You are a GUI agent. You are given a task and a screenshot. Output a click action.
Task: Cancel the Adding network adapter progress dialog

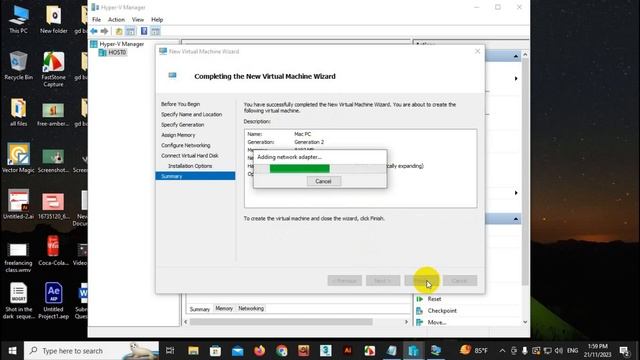pyautogui.click(x=324, y=181)
